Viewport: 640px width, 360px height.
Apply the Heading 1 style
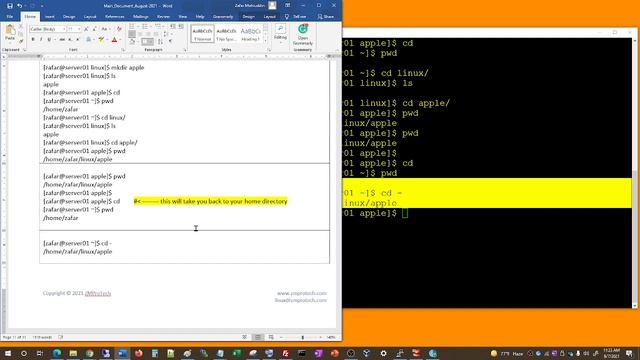[x=250, y=33]
